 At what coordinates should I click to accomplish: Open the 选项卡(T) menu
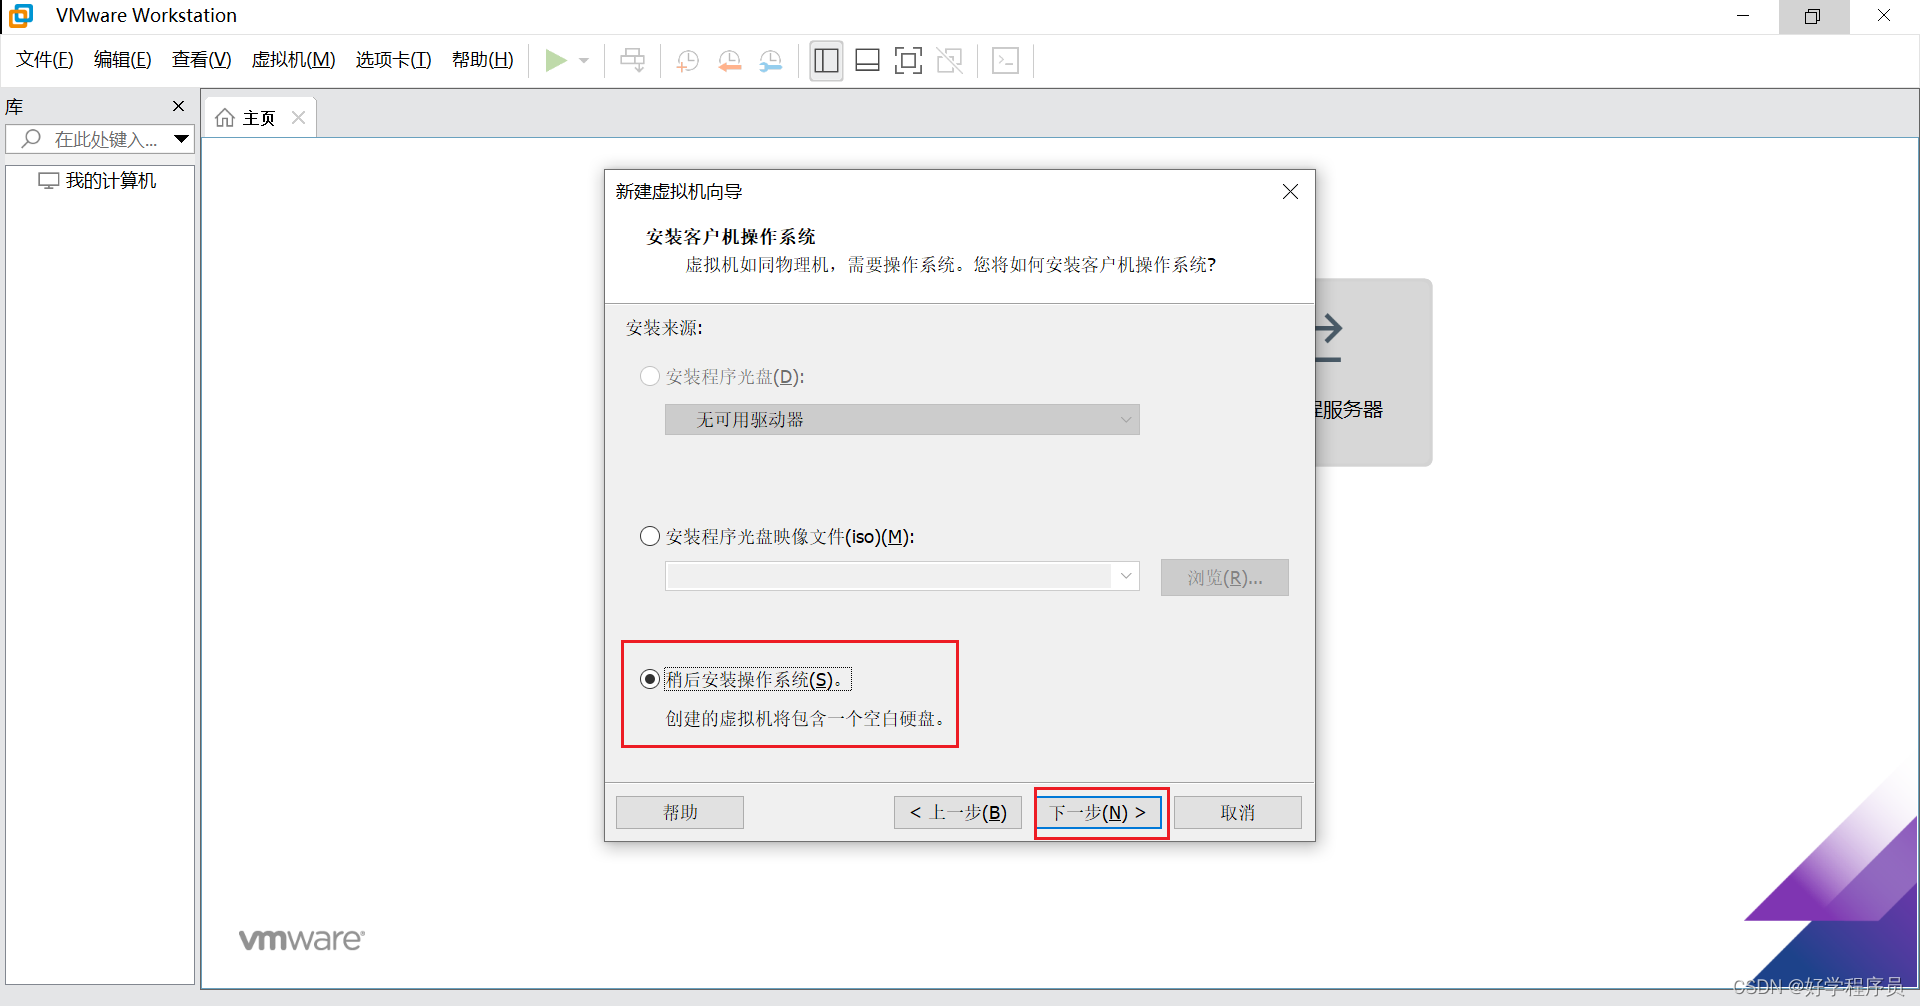[394, 60]
